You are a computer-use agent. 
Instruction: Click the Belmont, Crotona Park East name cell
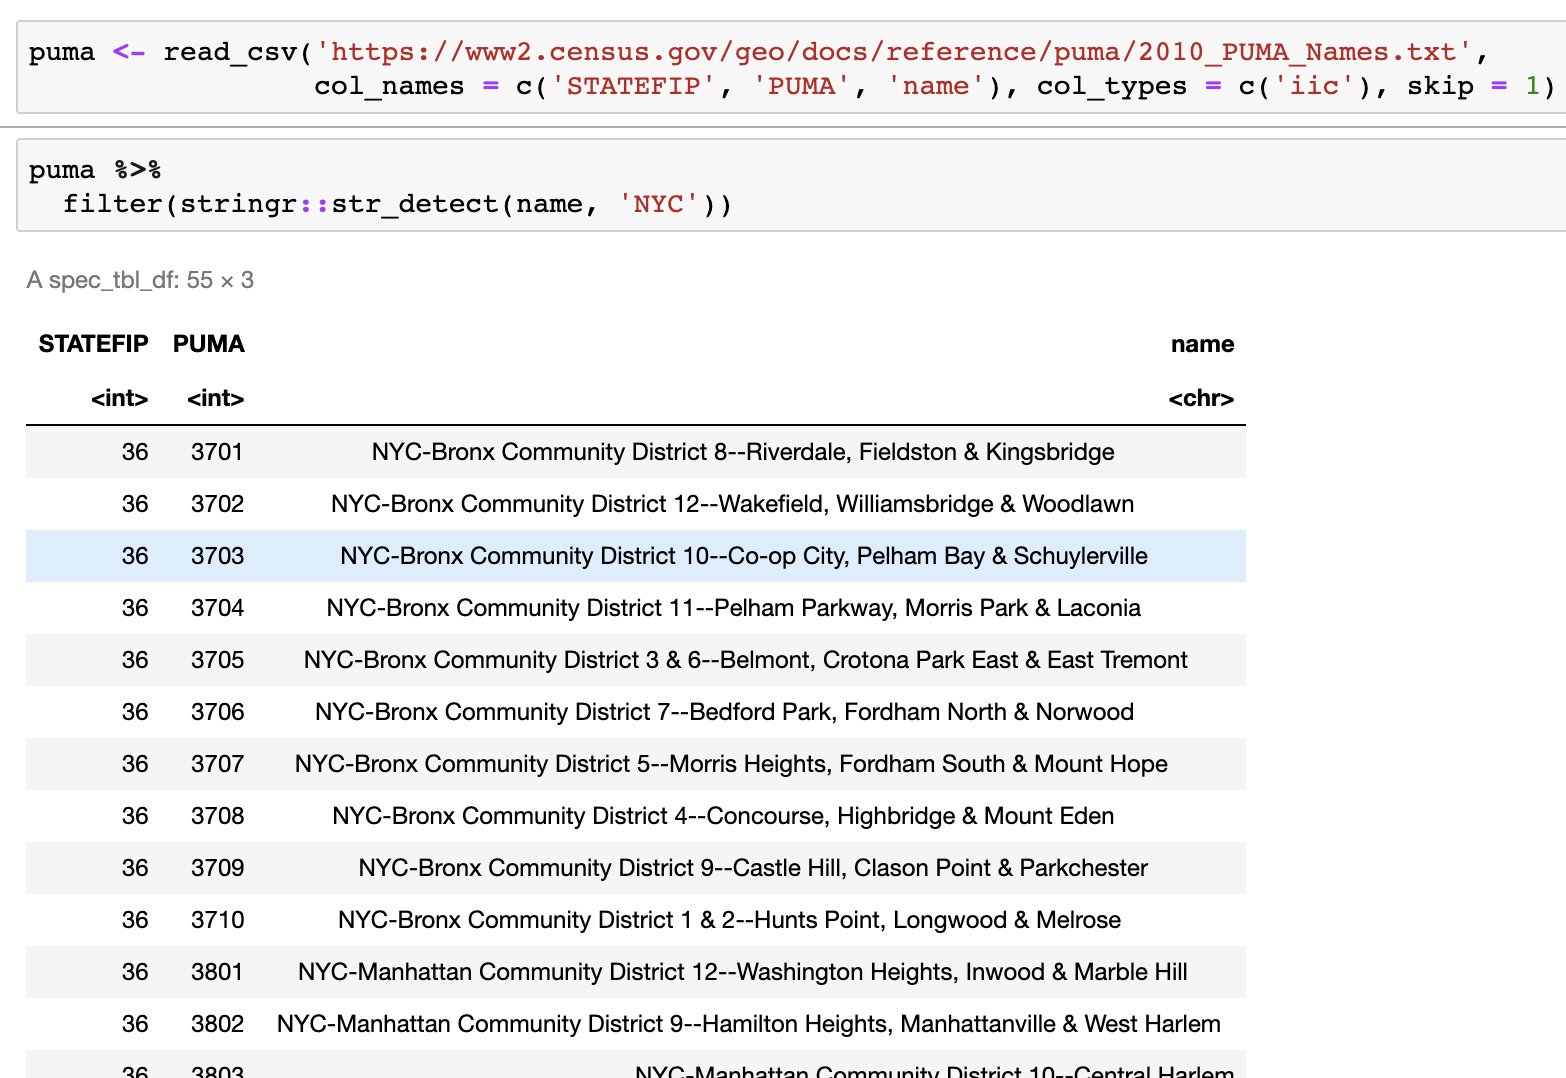(x=745, y=660)
